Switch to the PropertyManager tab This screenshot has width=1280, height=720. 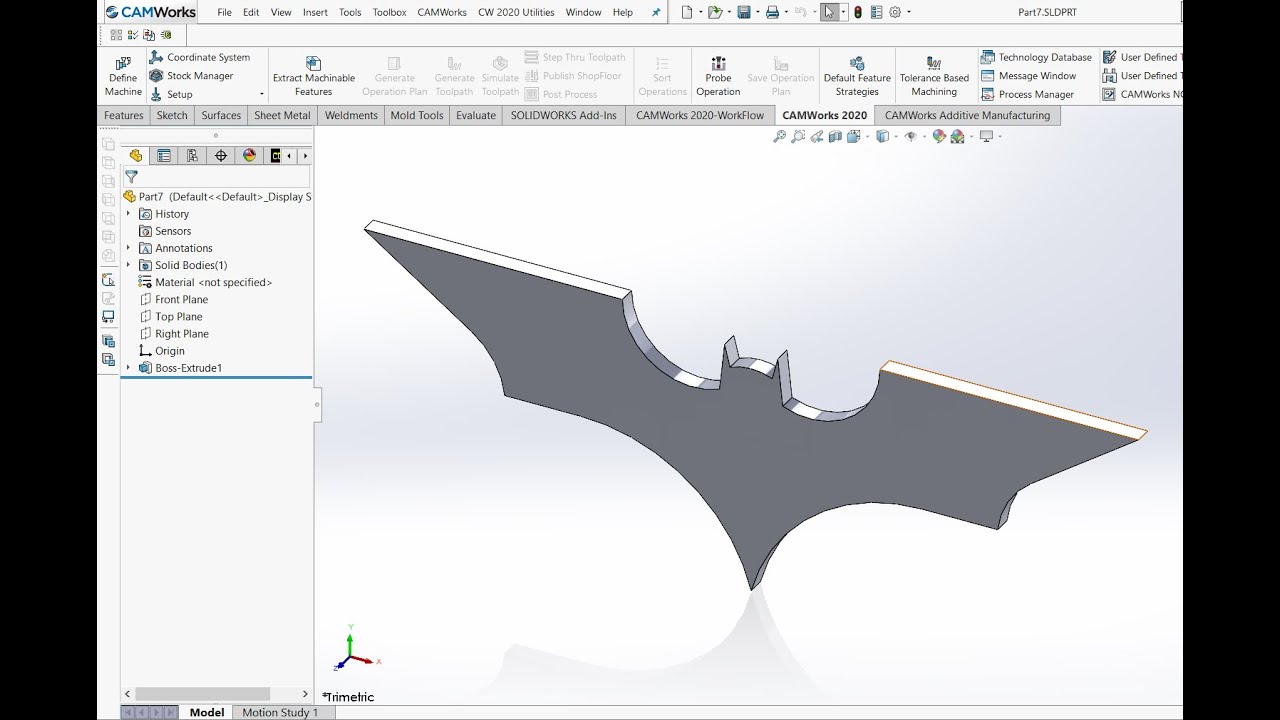pos(164,155)
